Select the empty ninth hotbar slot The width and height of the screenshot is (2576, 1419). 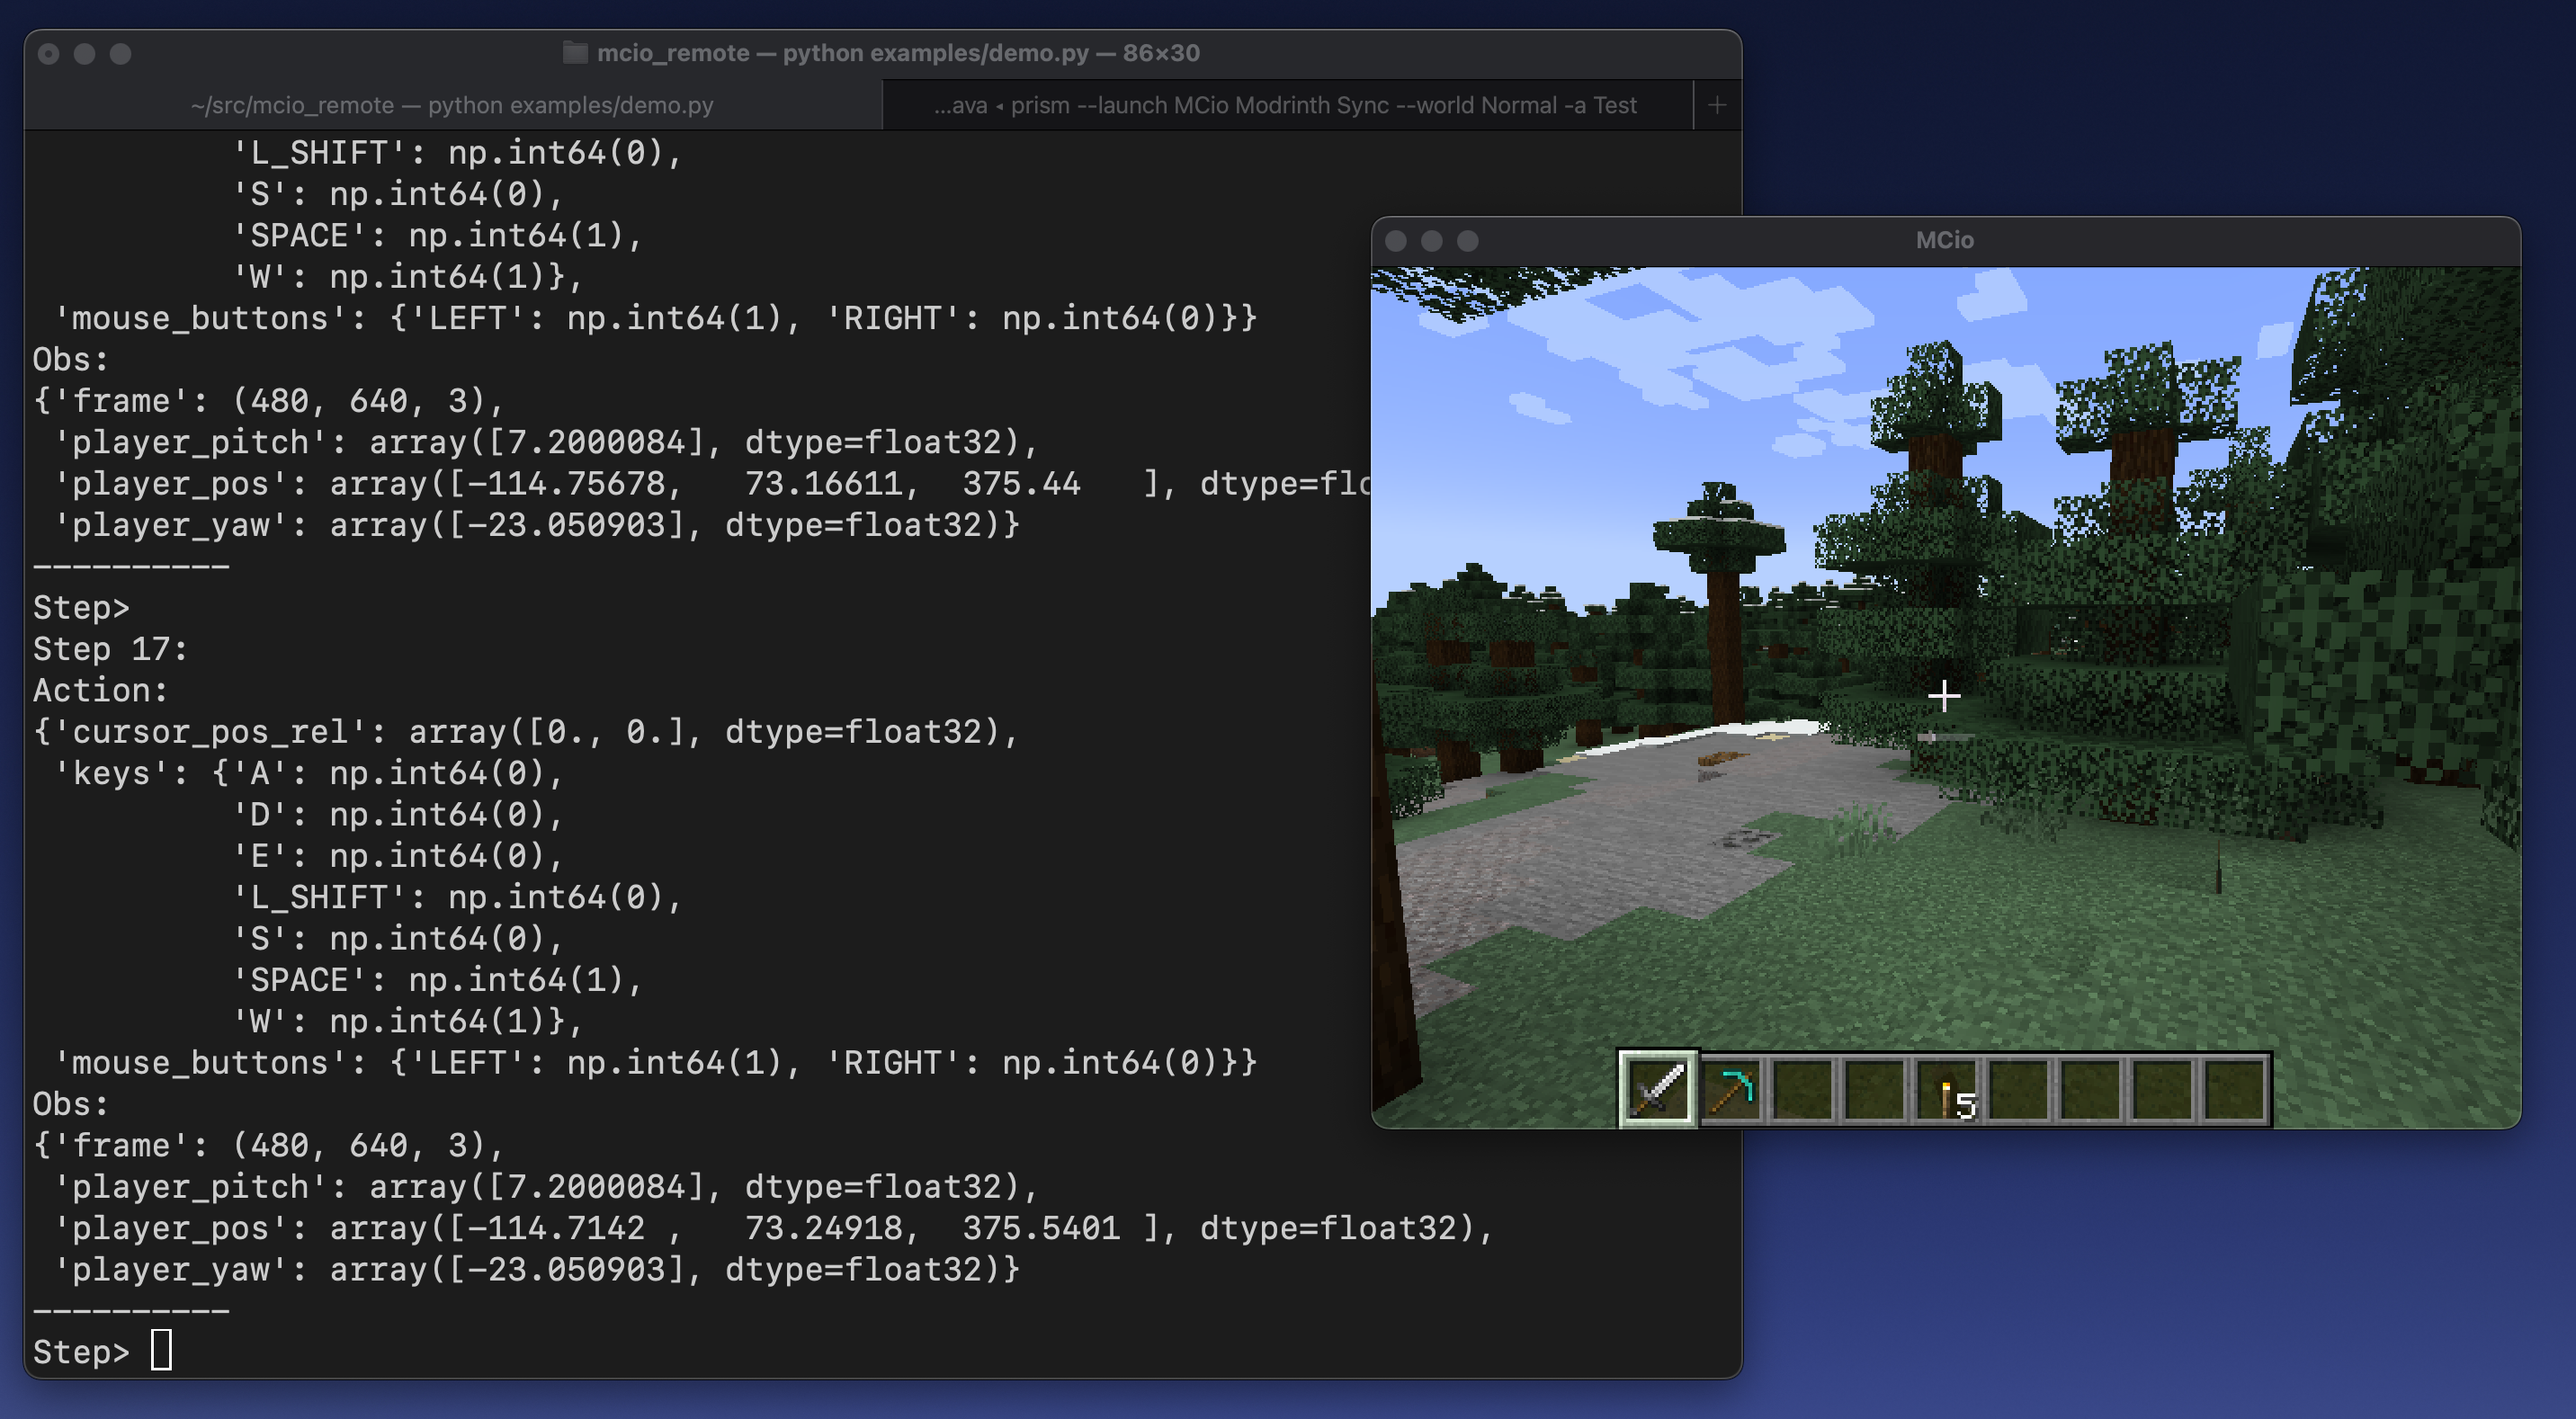click(2234, 1088)
